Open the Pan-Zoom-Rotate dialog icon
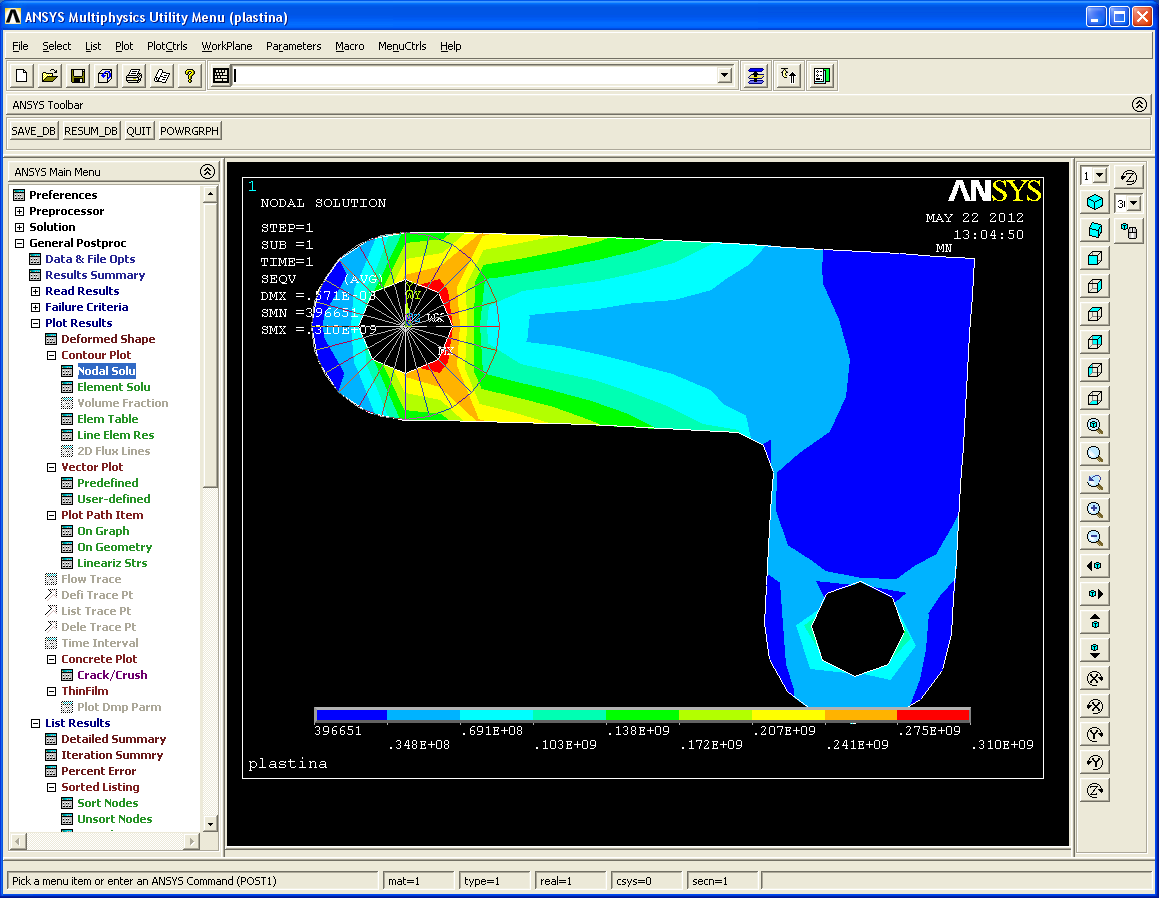The height and width of the screenshot is (898, 1159). click(106, 75)
